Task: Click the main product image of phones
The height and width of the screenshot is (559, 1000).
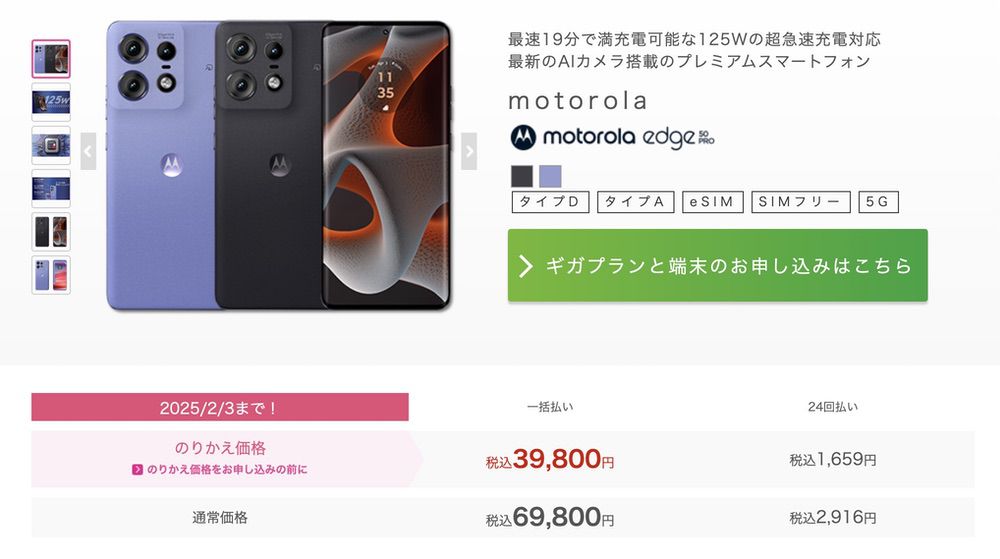Action: (278, 165)
